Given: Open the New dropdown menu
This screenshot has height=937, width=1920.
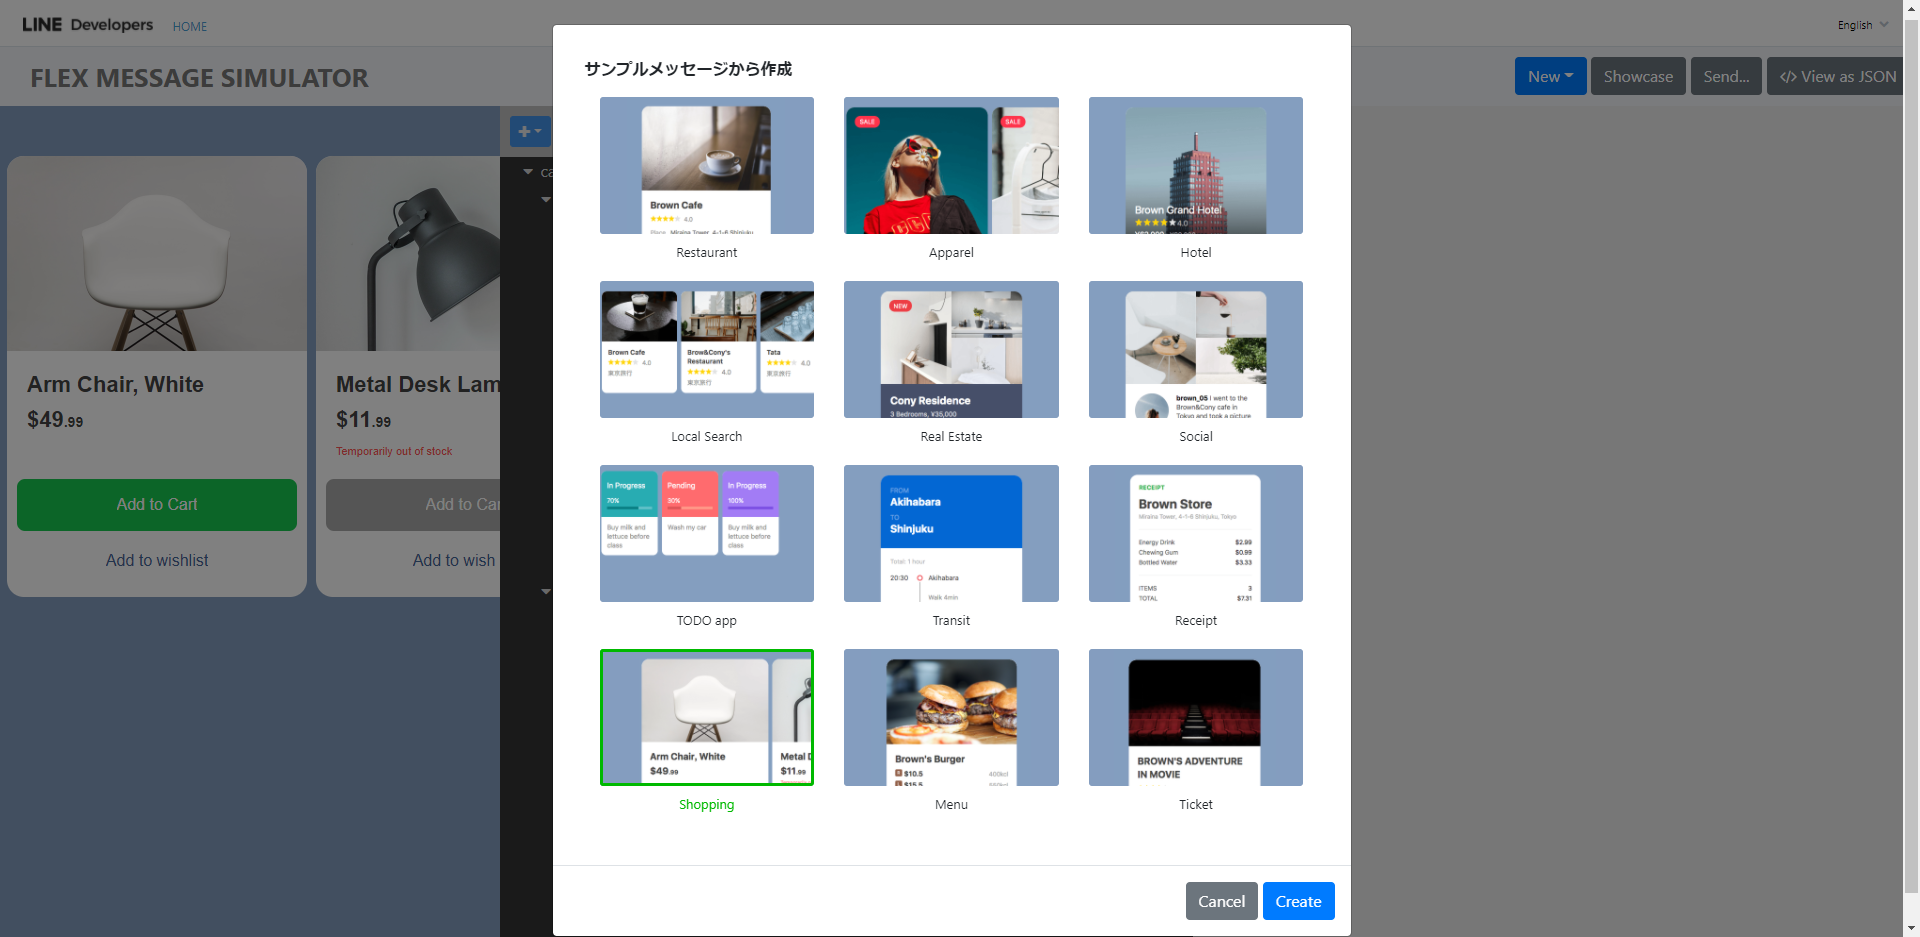Looking at the screenshot, I should pyautogui.click(x=1549, y=76).
